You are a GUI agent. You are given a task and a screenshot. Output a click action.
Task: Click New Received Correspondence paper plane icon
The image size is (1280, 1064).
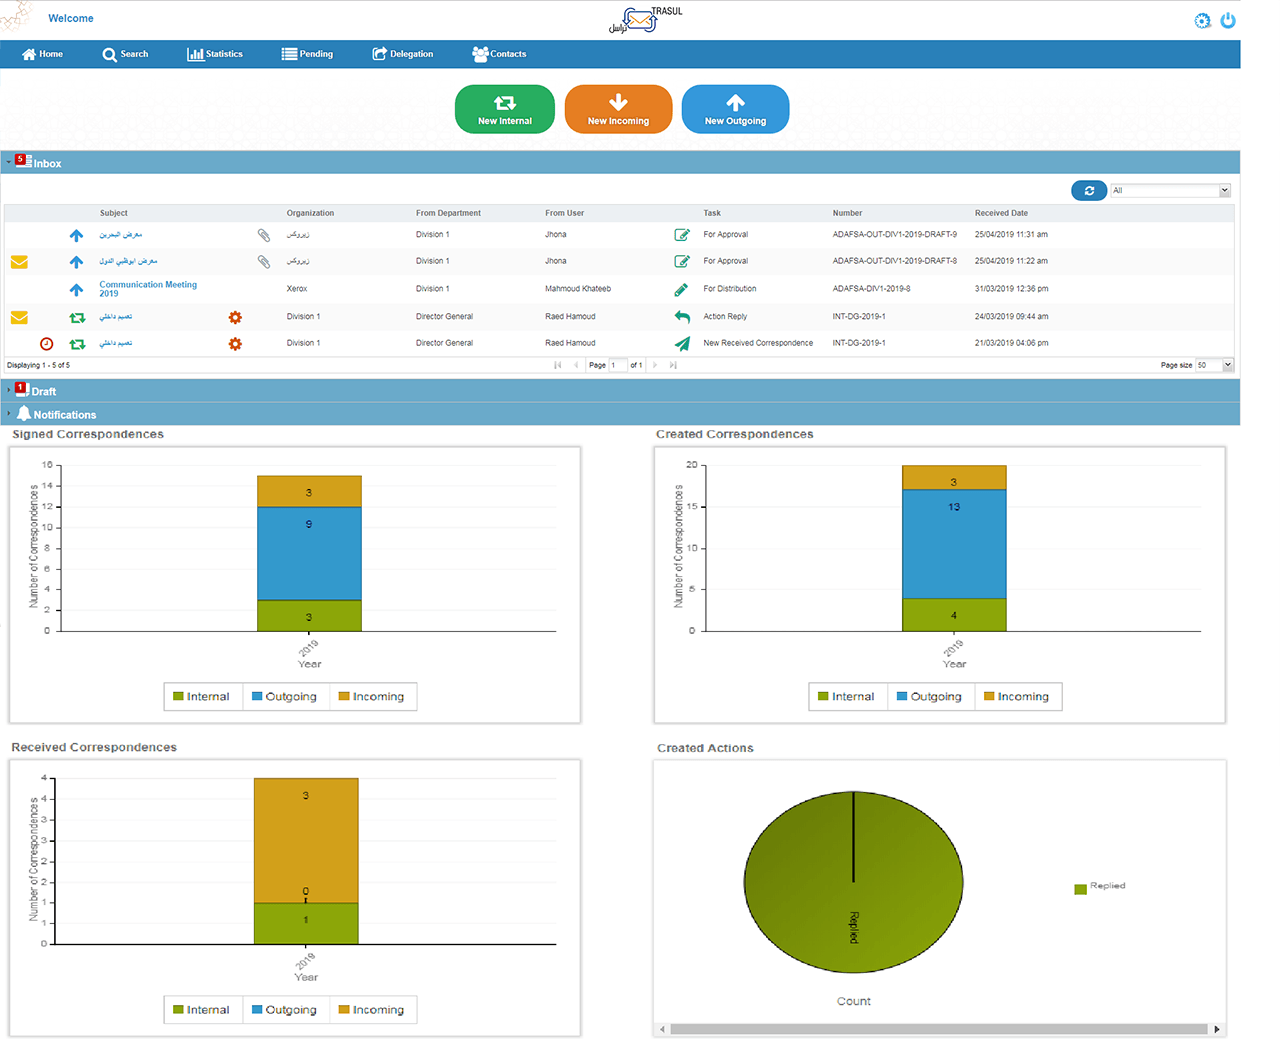tap(682, 343)
